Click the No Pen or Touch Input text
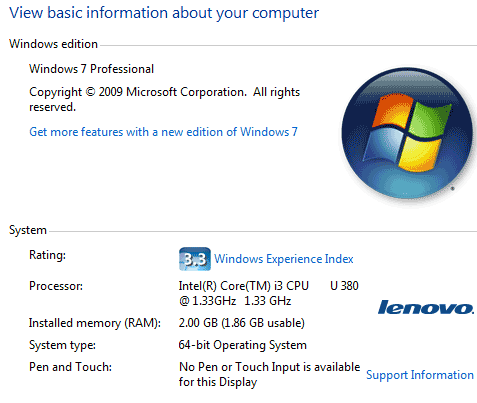Image resolution: width=477 pixels, height=403 pixels. coord(269,374)
